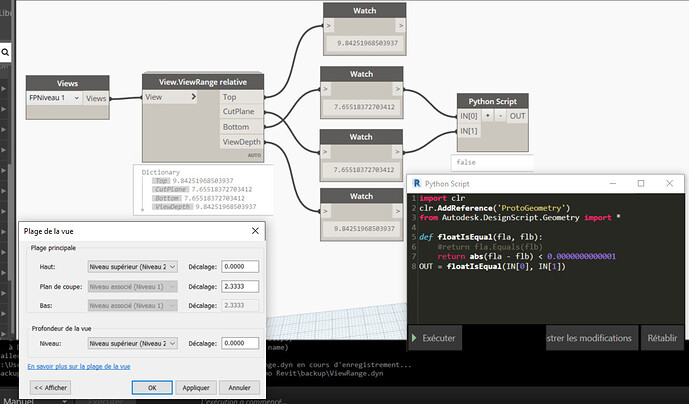The width and height of the screenshot is (689, 404).
Task: Click the top Watch value 9.84251968503937
Action: click(367, 43)
